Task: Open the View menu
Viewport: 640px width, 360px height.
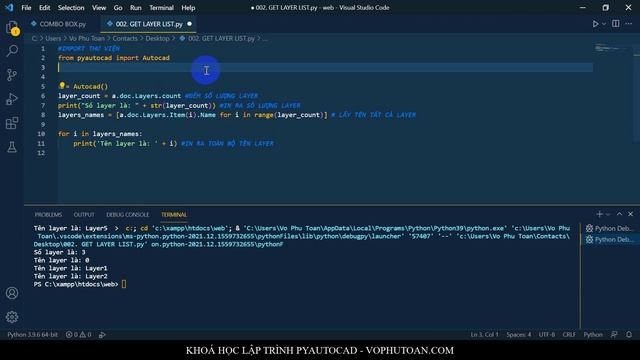Action: pos(99,8)
